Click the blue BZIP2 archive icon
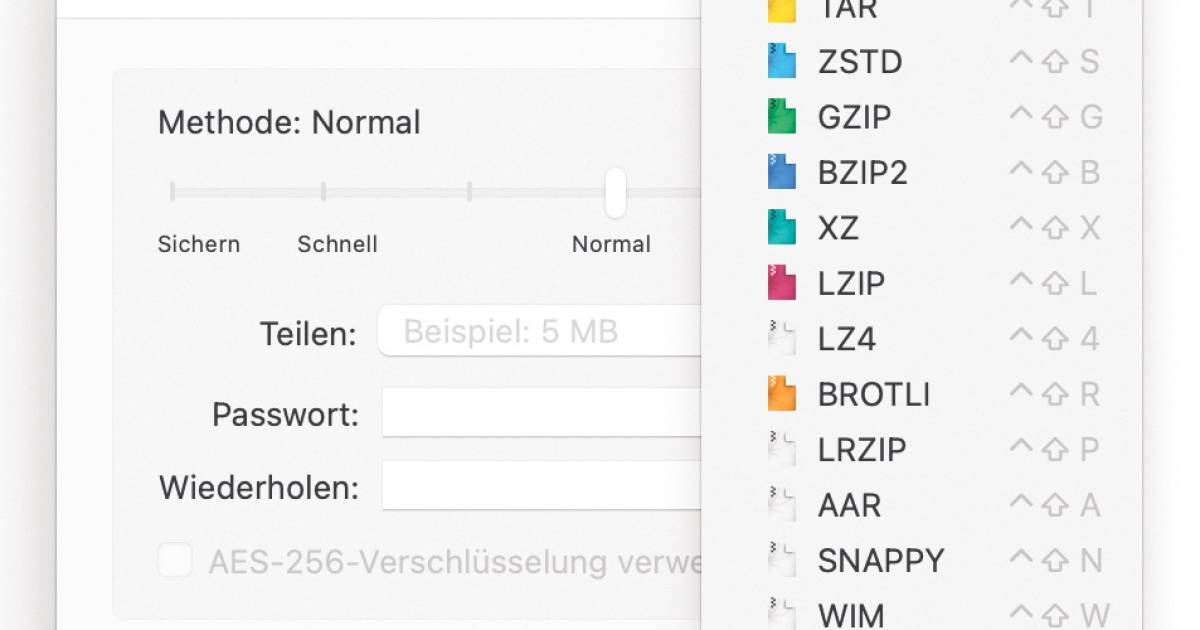 point(781,172)
